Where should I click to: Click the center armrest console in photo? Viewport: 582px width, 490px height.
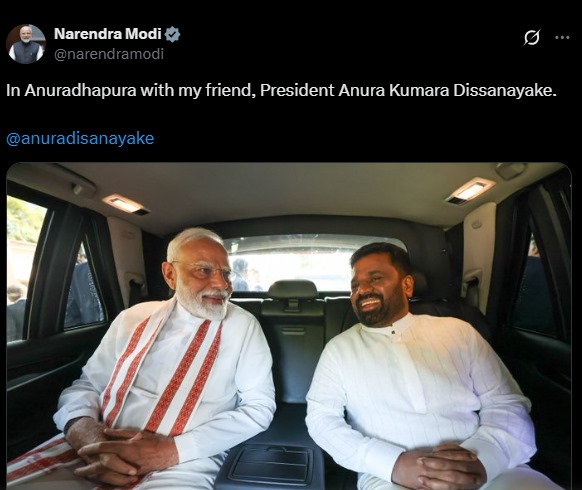(x=271, y=464)
